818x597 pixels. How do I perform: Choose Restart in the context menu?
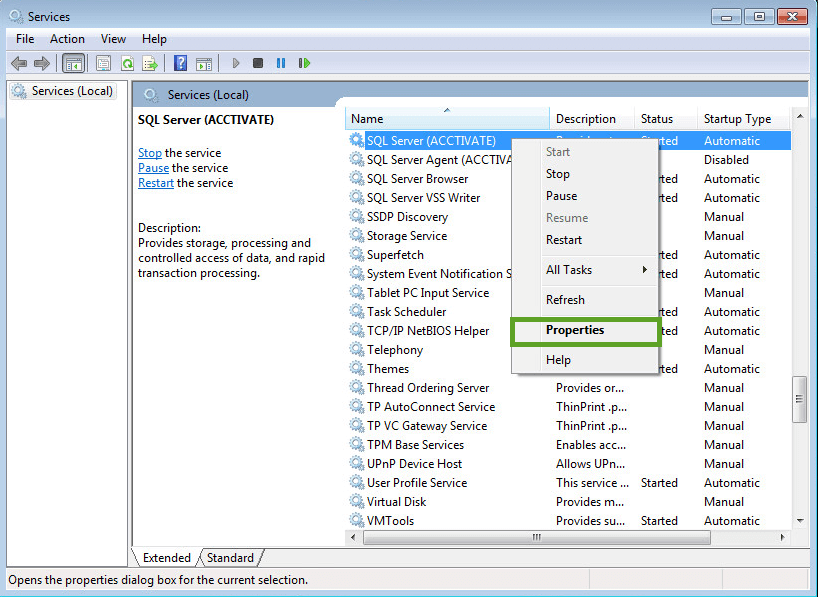pyautogui.click(x=584, y=240)
